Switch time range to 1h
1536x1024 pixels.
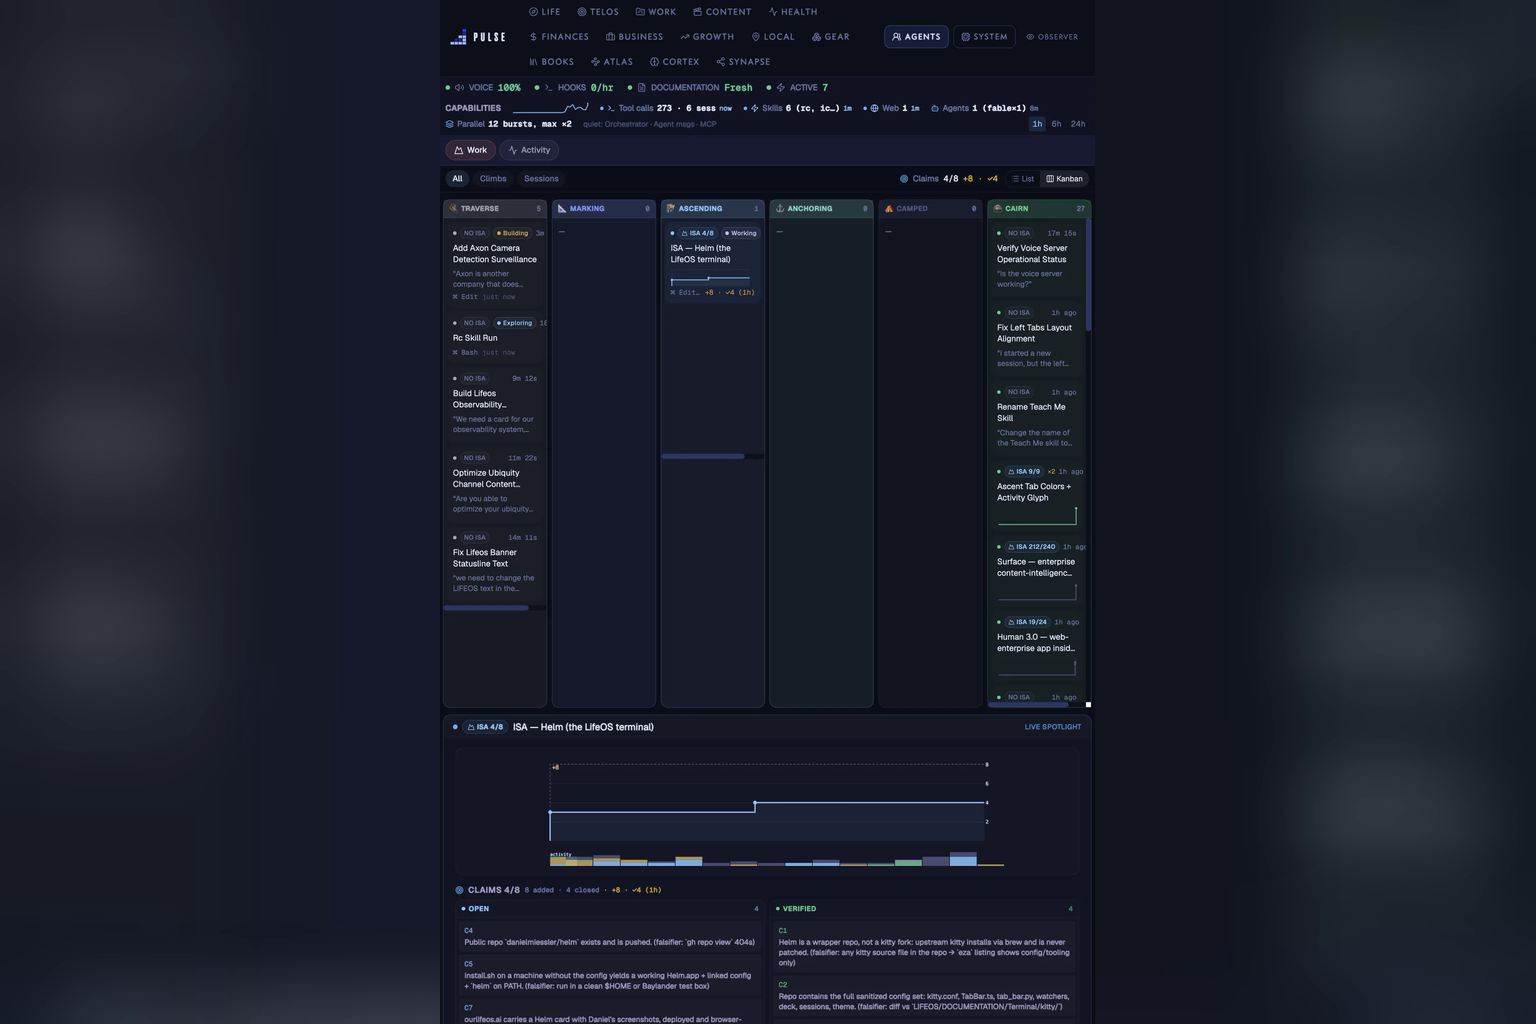[1037, 124]
